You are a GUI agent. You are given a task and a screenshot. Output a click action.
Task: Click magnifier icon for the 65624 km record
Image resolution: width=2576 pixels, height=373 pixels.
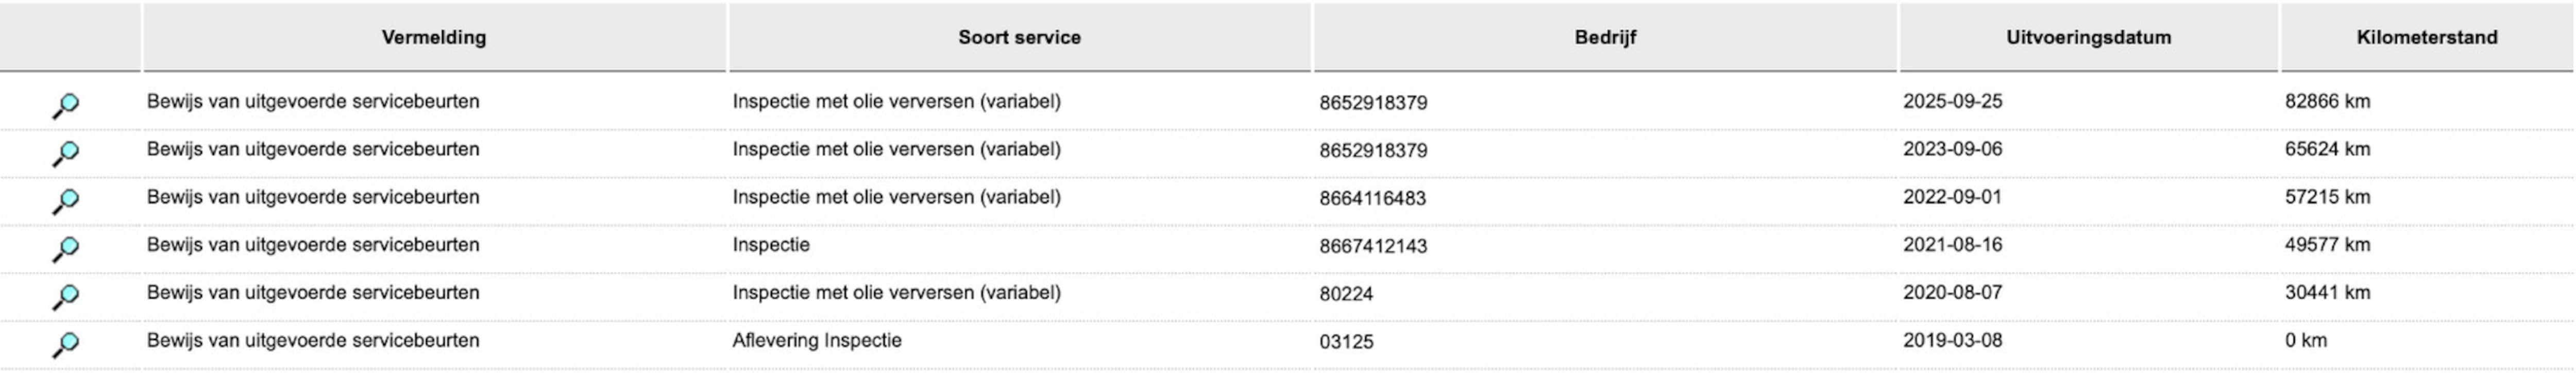(65, 152)
